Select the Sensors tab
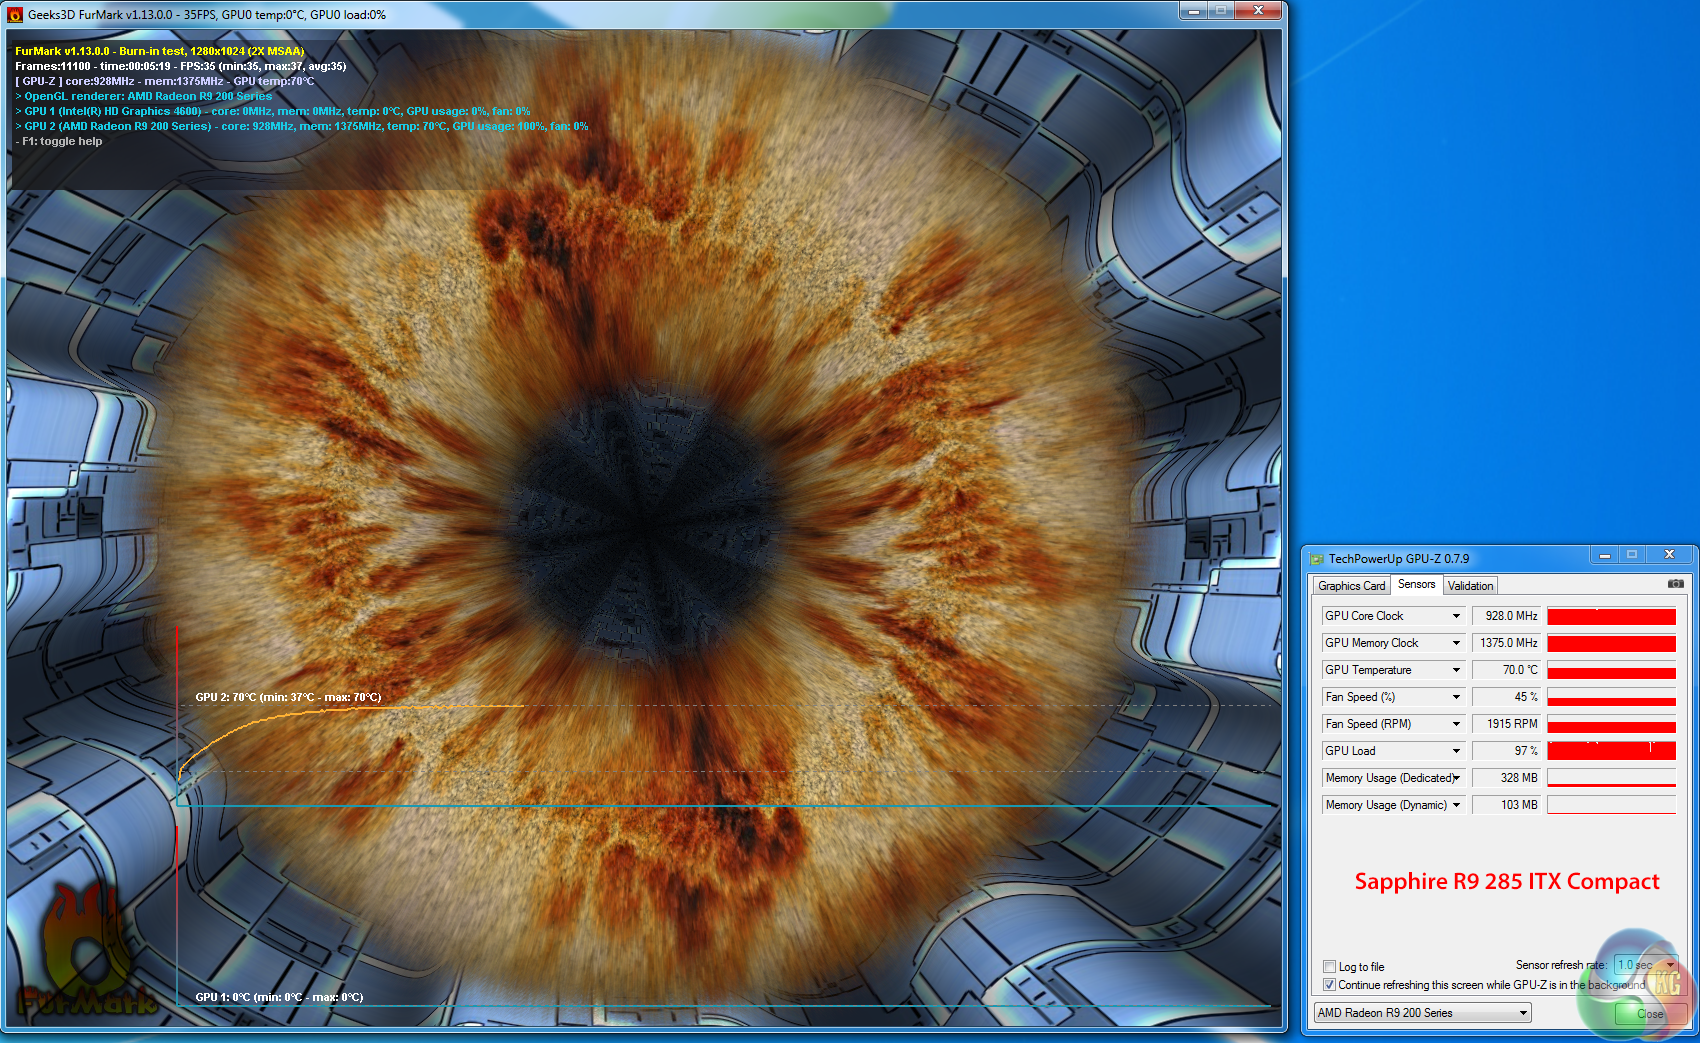Viewport: 1700px width, 1043px height. pos(1416,584)
